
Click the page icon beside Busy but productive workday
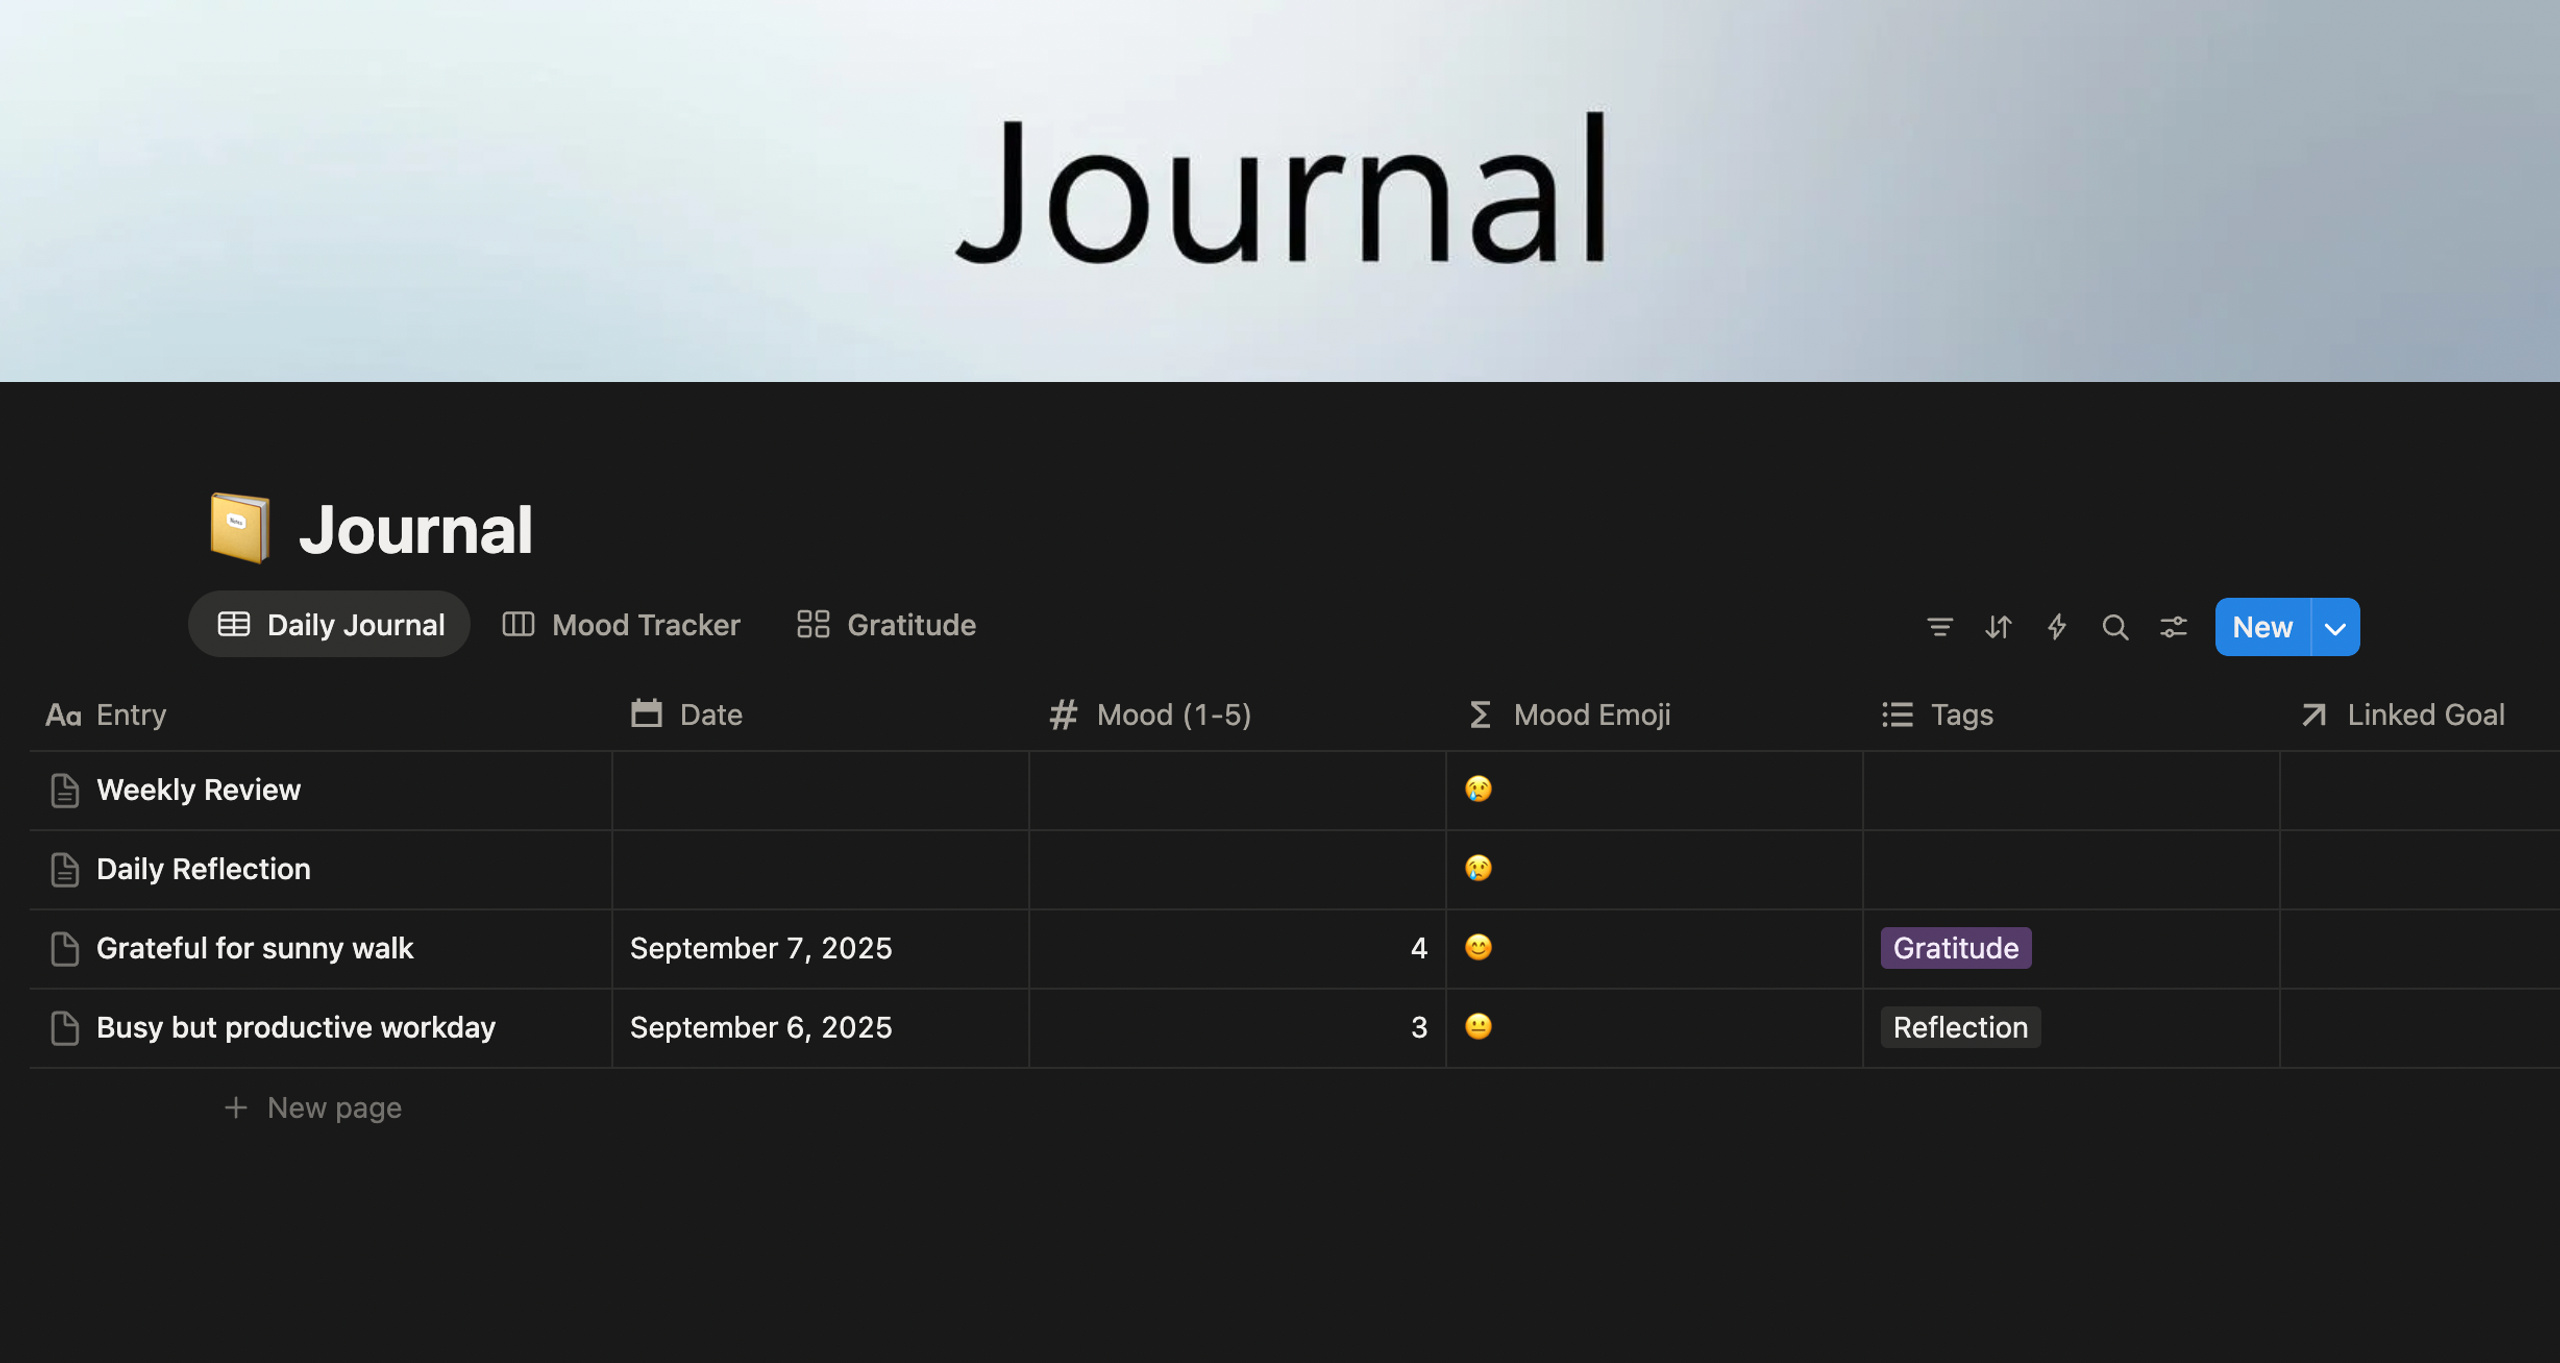(x=65, y=1027)
